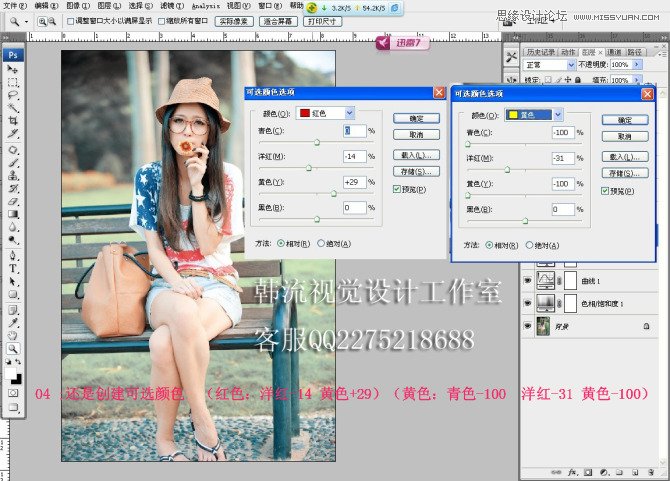Screen dimensions: 670x481
Task: Pick the Lasso tool
Action: tap(14, 95)
